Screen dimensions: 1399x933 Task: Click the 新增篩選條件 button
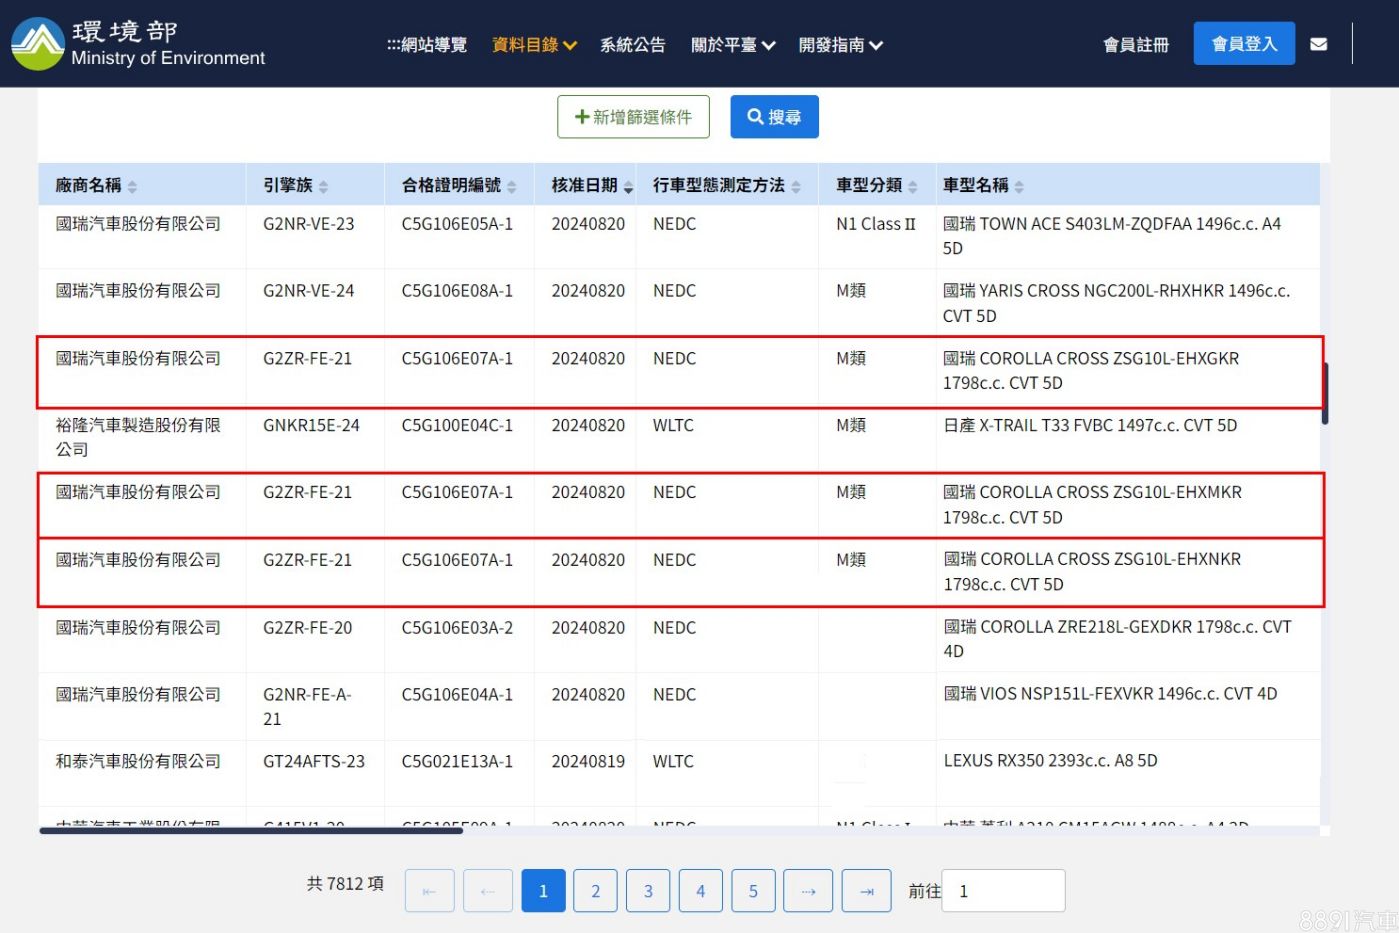[x=633, y=117]
